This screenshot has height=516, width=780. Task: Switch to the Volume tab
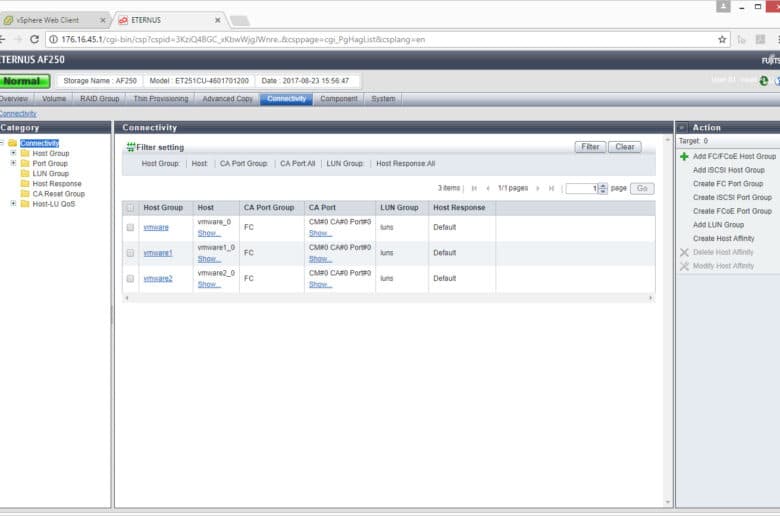pos(54,99)
